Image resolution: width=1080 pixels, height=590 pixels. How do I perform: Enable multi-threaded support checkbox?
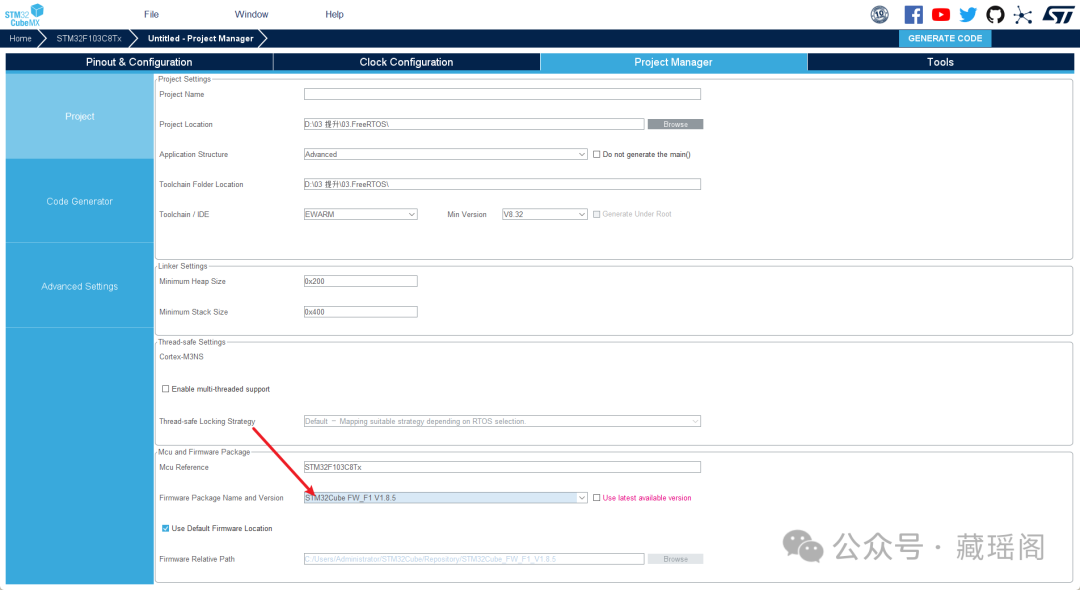(166, 389)
